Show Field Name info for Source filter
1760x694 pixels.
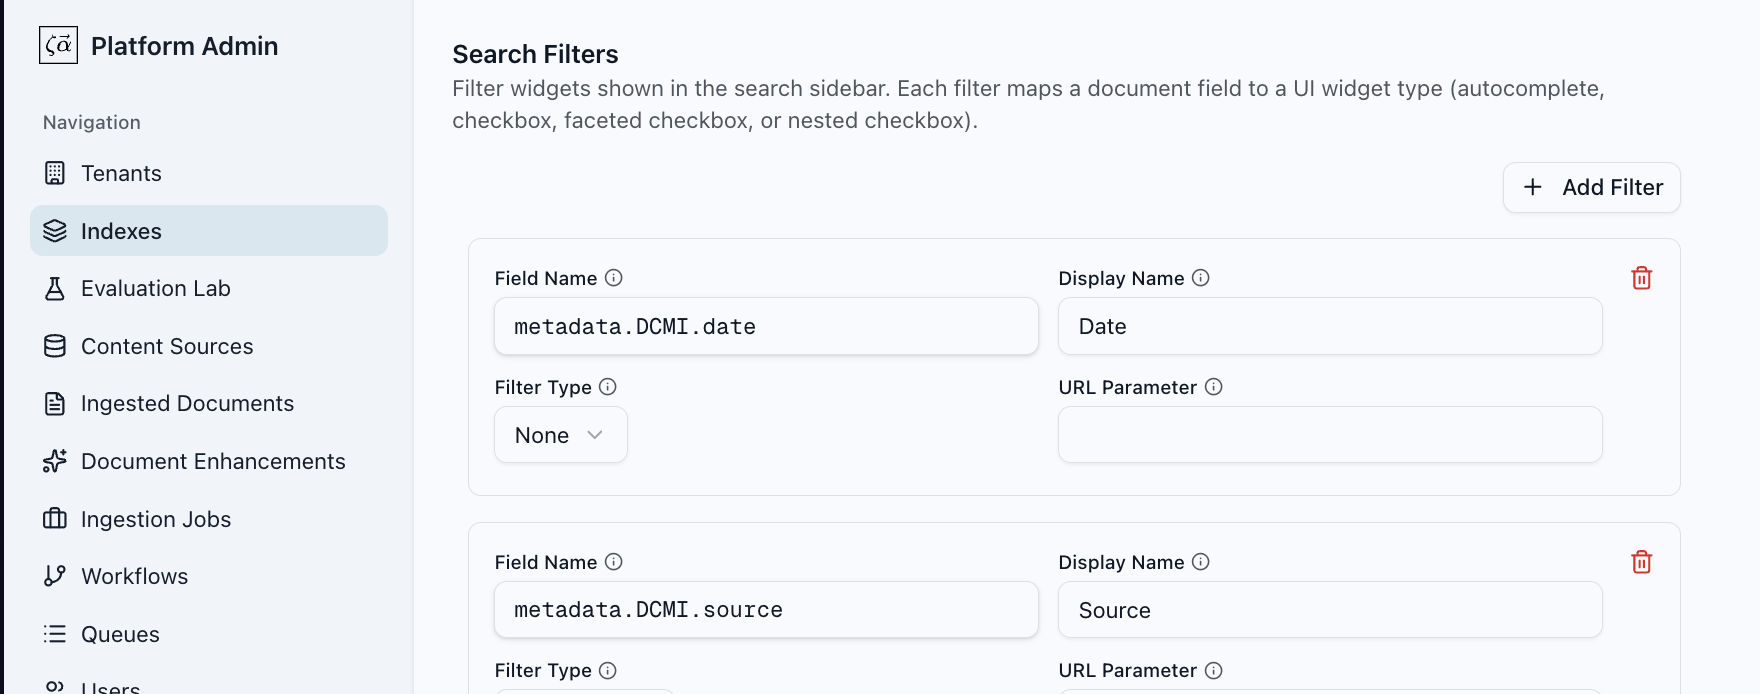pos(614,562)
